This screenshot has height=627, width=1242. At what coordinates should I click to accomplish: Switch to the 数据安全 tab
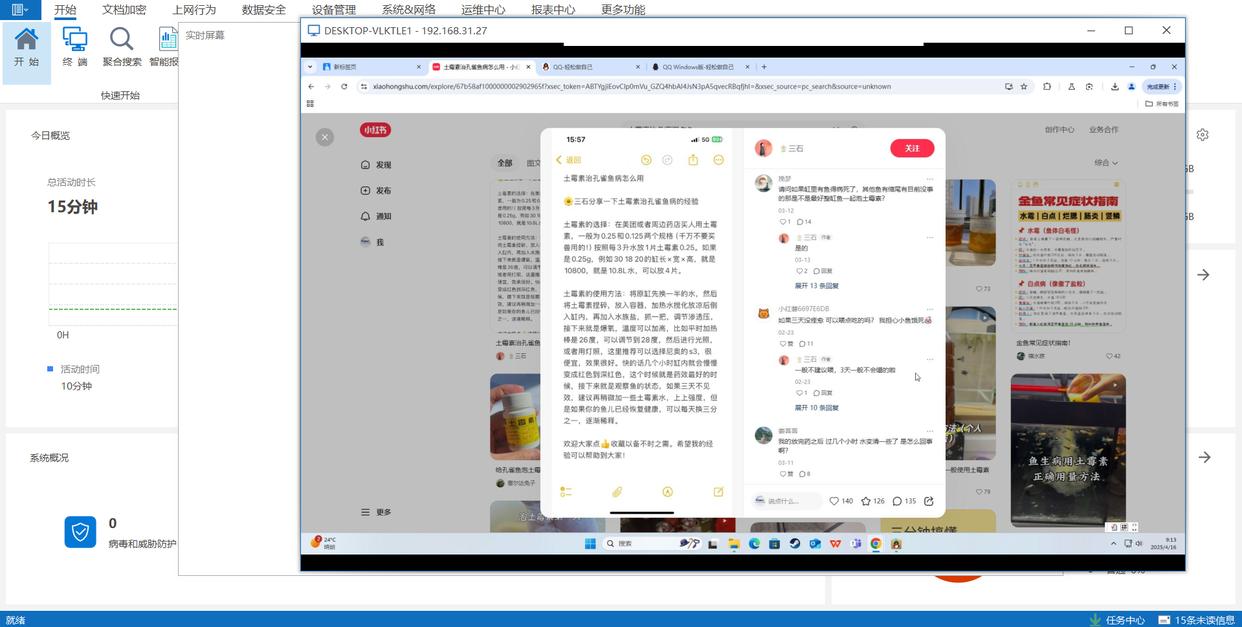(x=264, y=10)
